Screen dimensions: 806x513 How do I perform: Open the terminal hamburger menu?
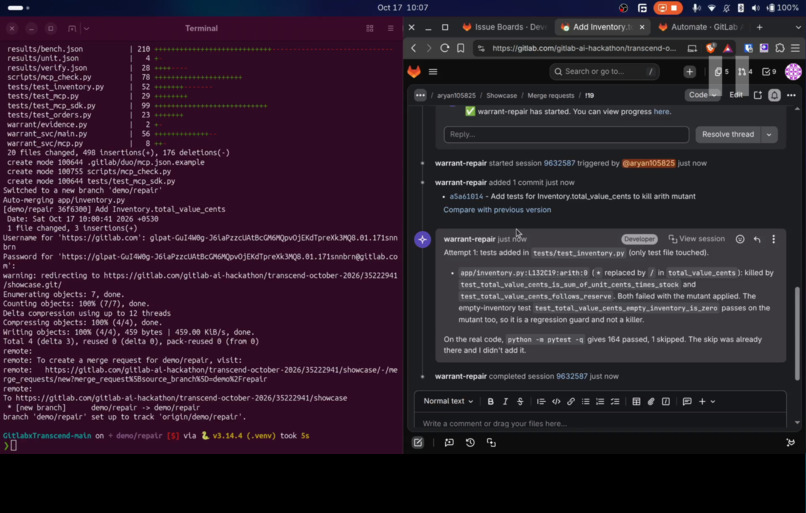click(391, 28)
